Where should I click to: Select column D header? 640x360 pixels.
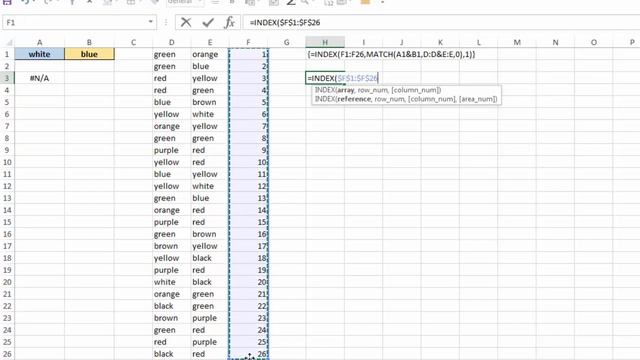tap(171, 42)
